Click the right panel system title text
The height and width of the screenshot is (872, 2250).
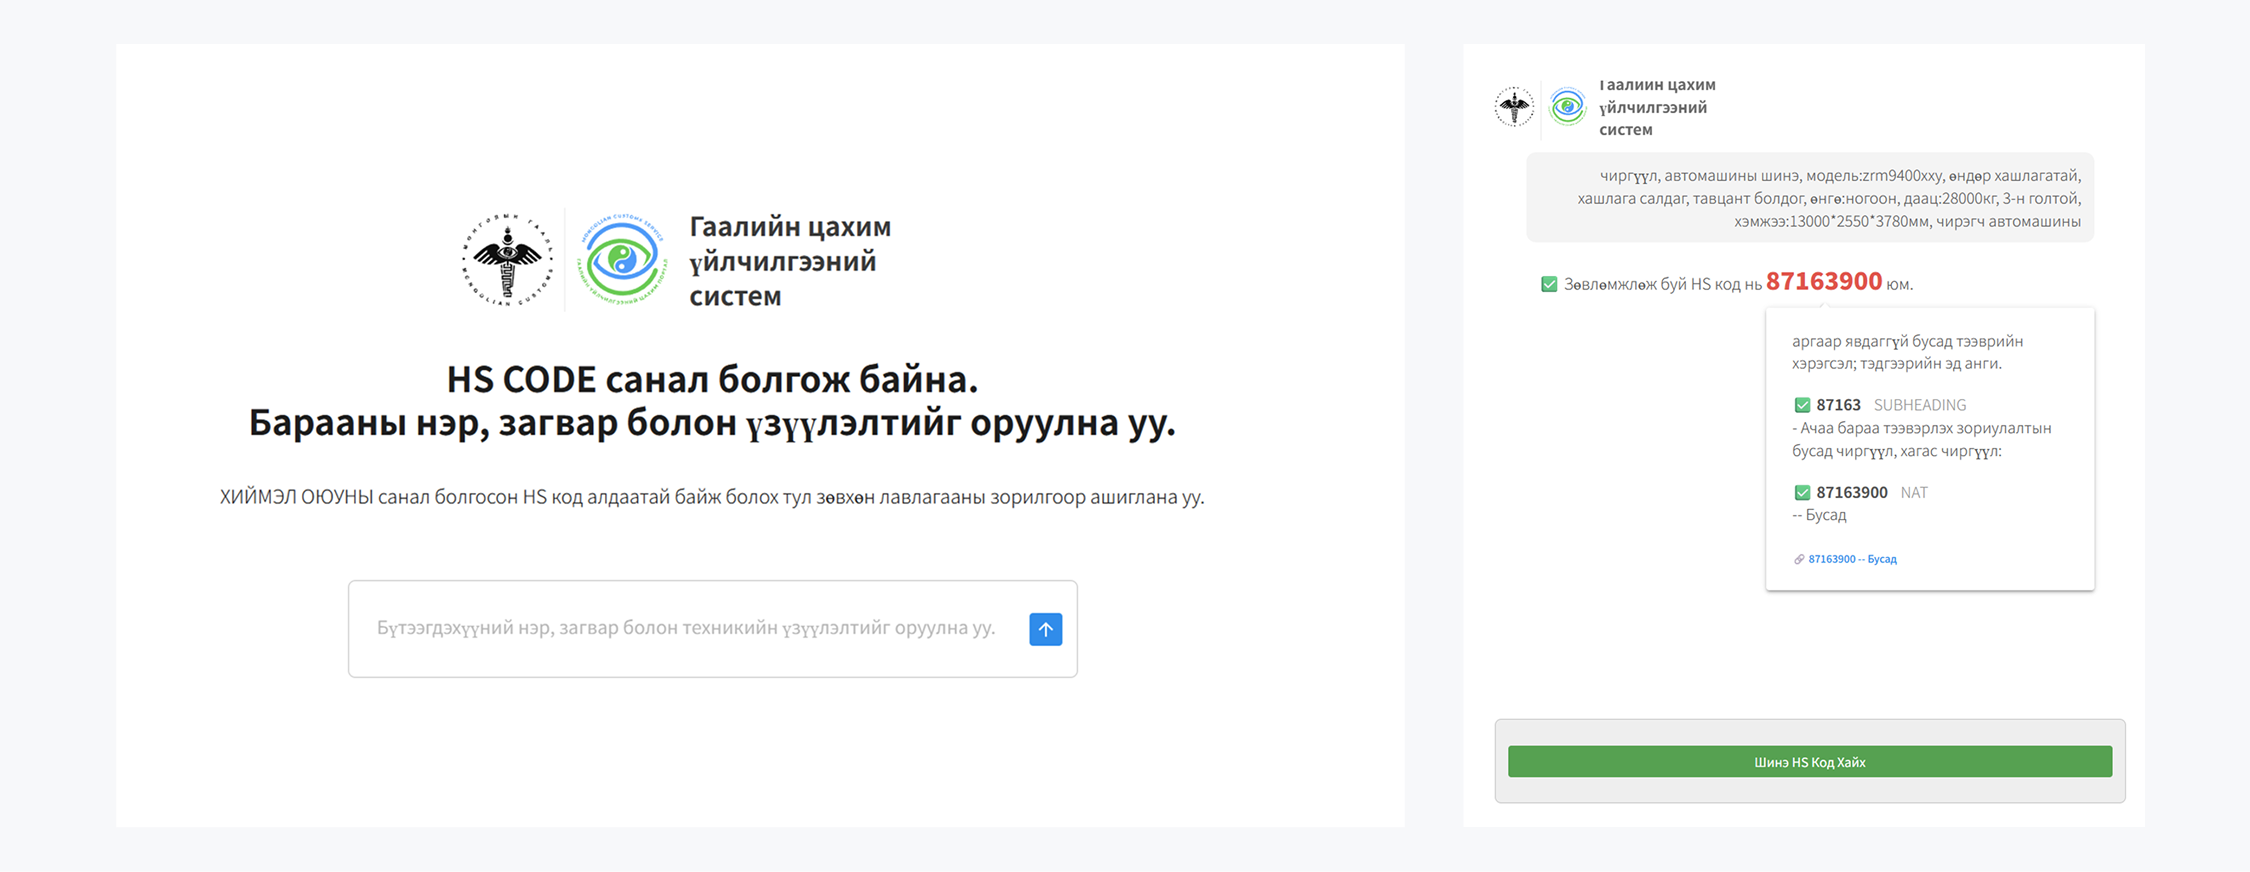click(1656, 107)
